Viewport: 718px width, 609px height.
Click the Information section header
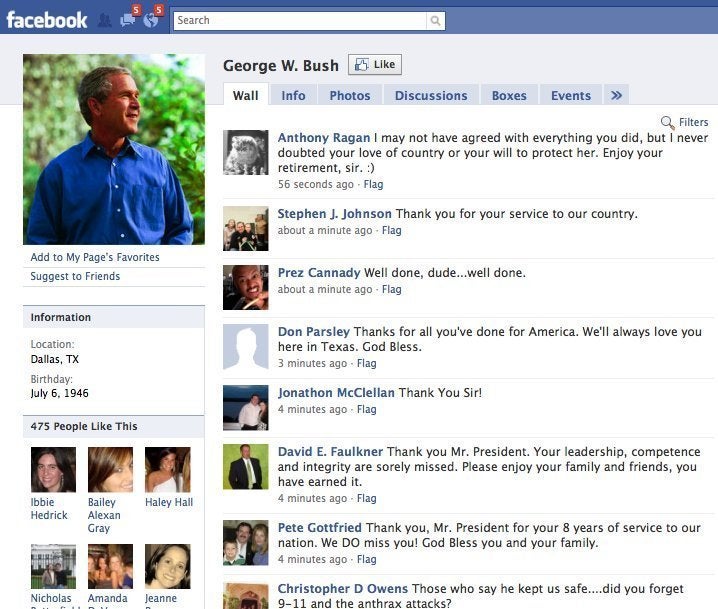click(114, 317)
